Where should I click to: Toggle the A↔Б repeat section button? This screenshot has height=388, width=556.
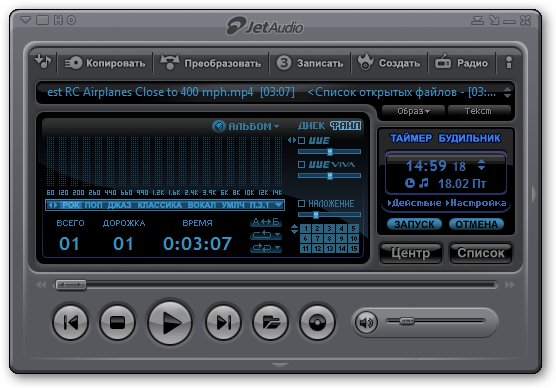266,222
